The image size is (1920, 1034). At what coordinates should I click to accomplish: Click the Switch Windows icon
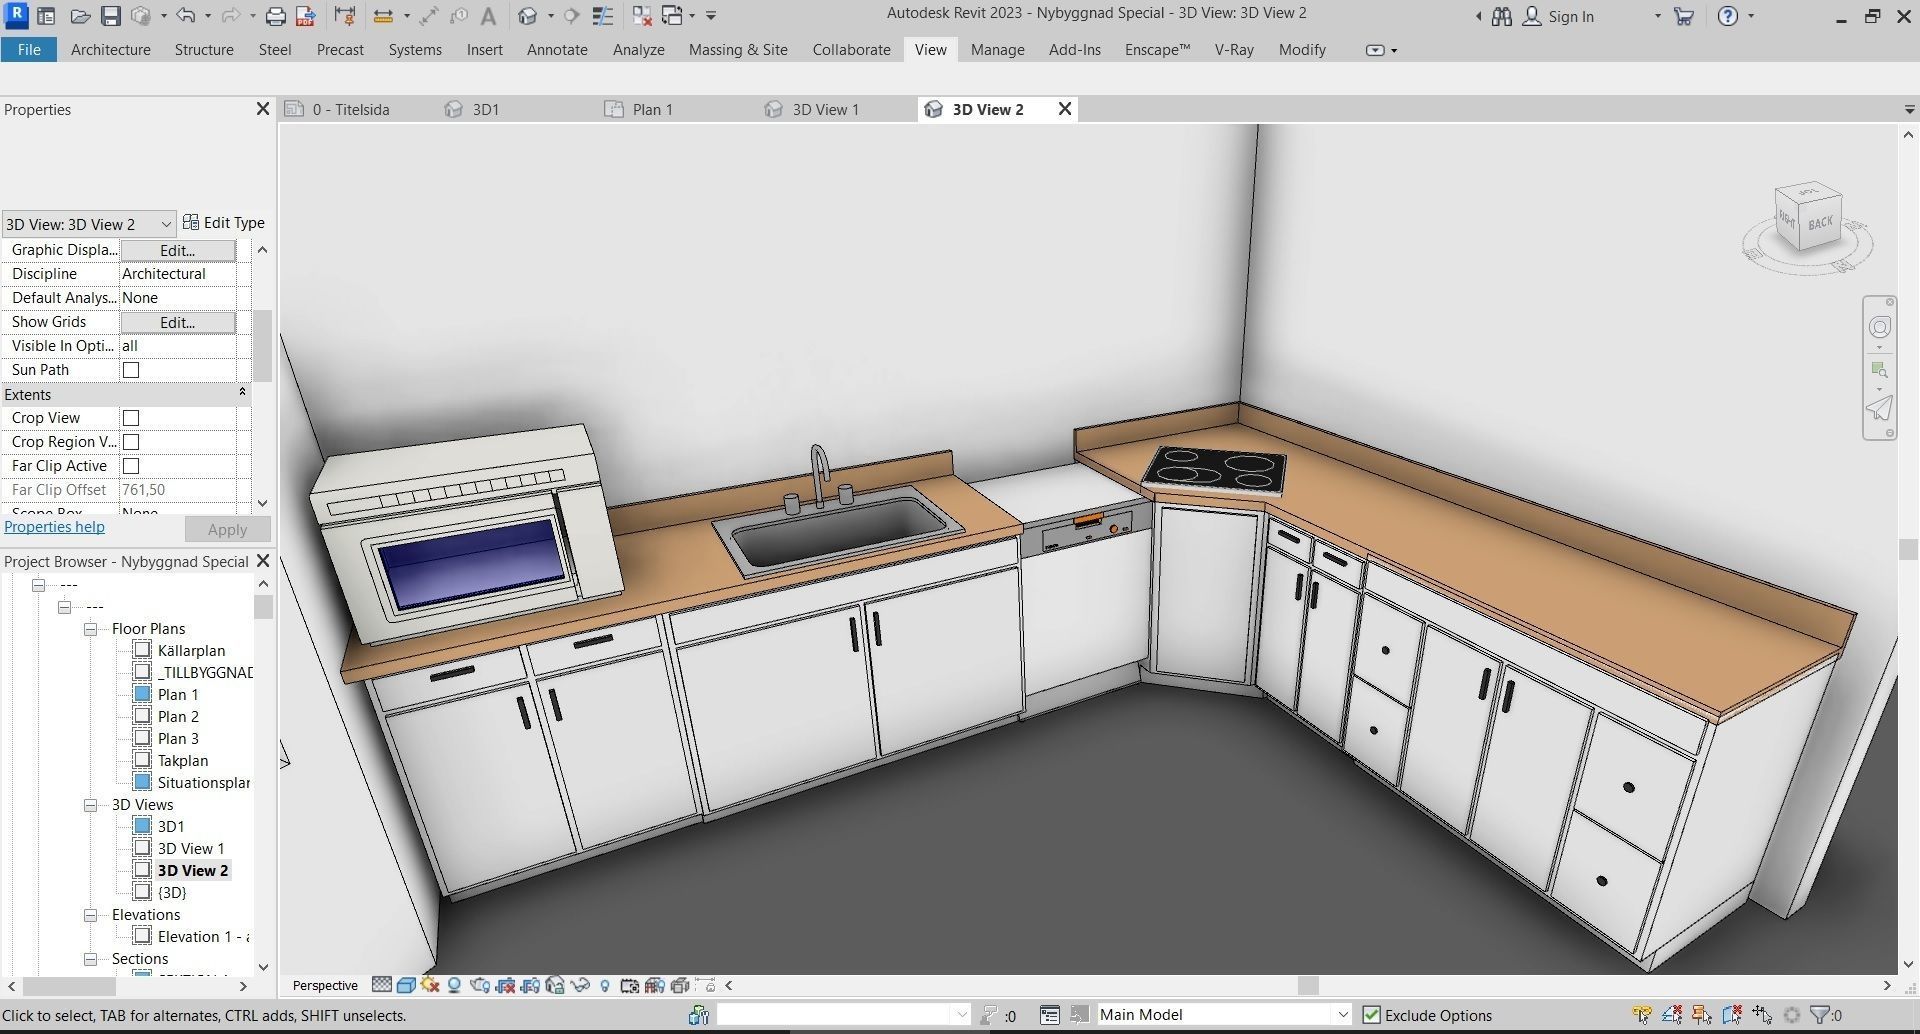click(672, 16)
